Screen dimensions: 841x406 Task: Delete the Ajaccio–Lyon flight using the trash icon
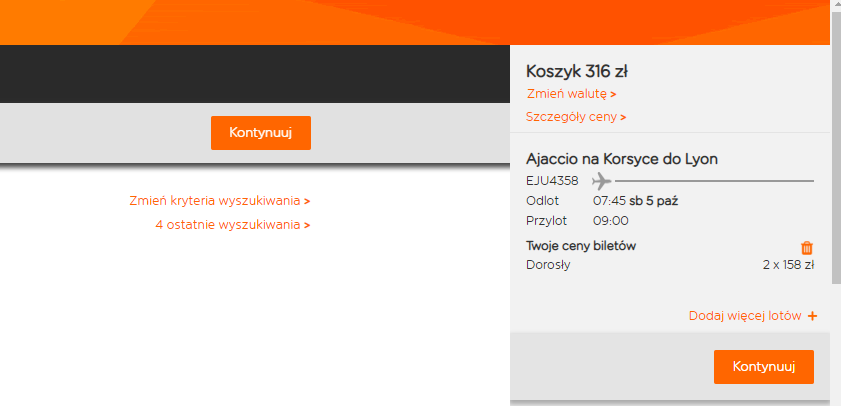pos(807,248)
